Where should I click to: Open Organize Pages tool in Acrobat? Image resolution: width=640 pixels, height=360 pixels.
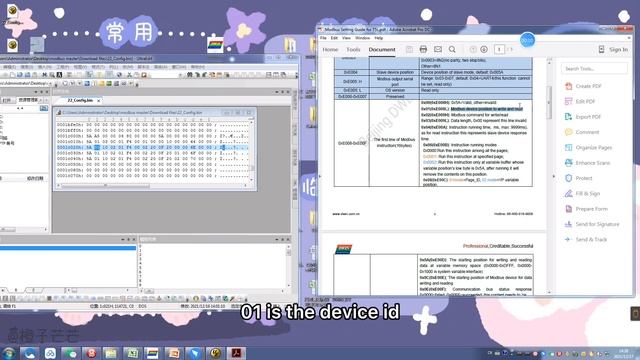coord(588,147)
